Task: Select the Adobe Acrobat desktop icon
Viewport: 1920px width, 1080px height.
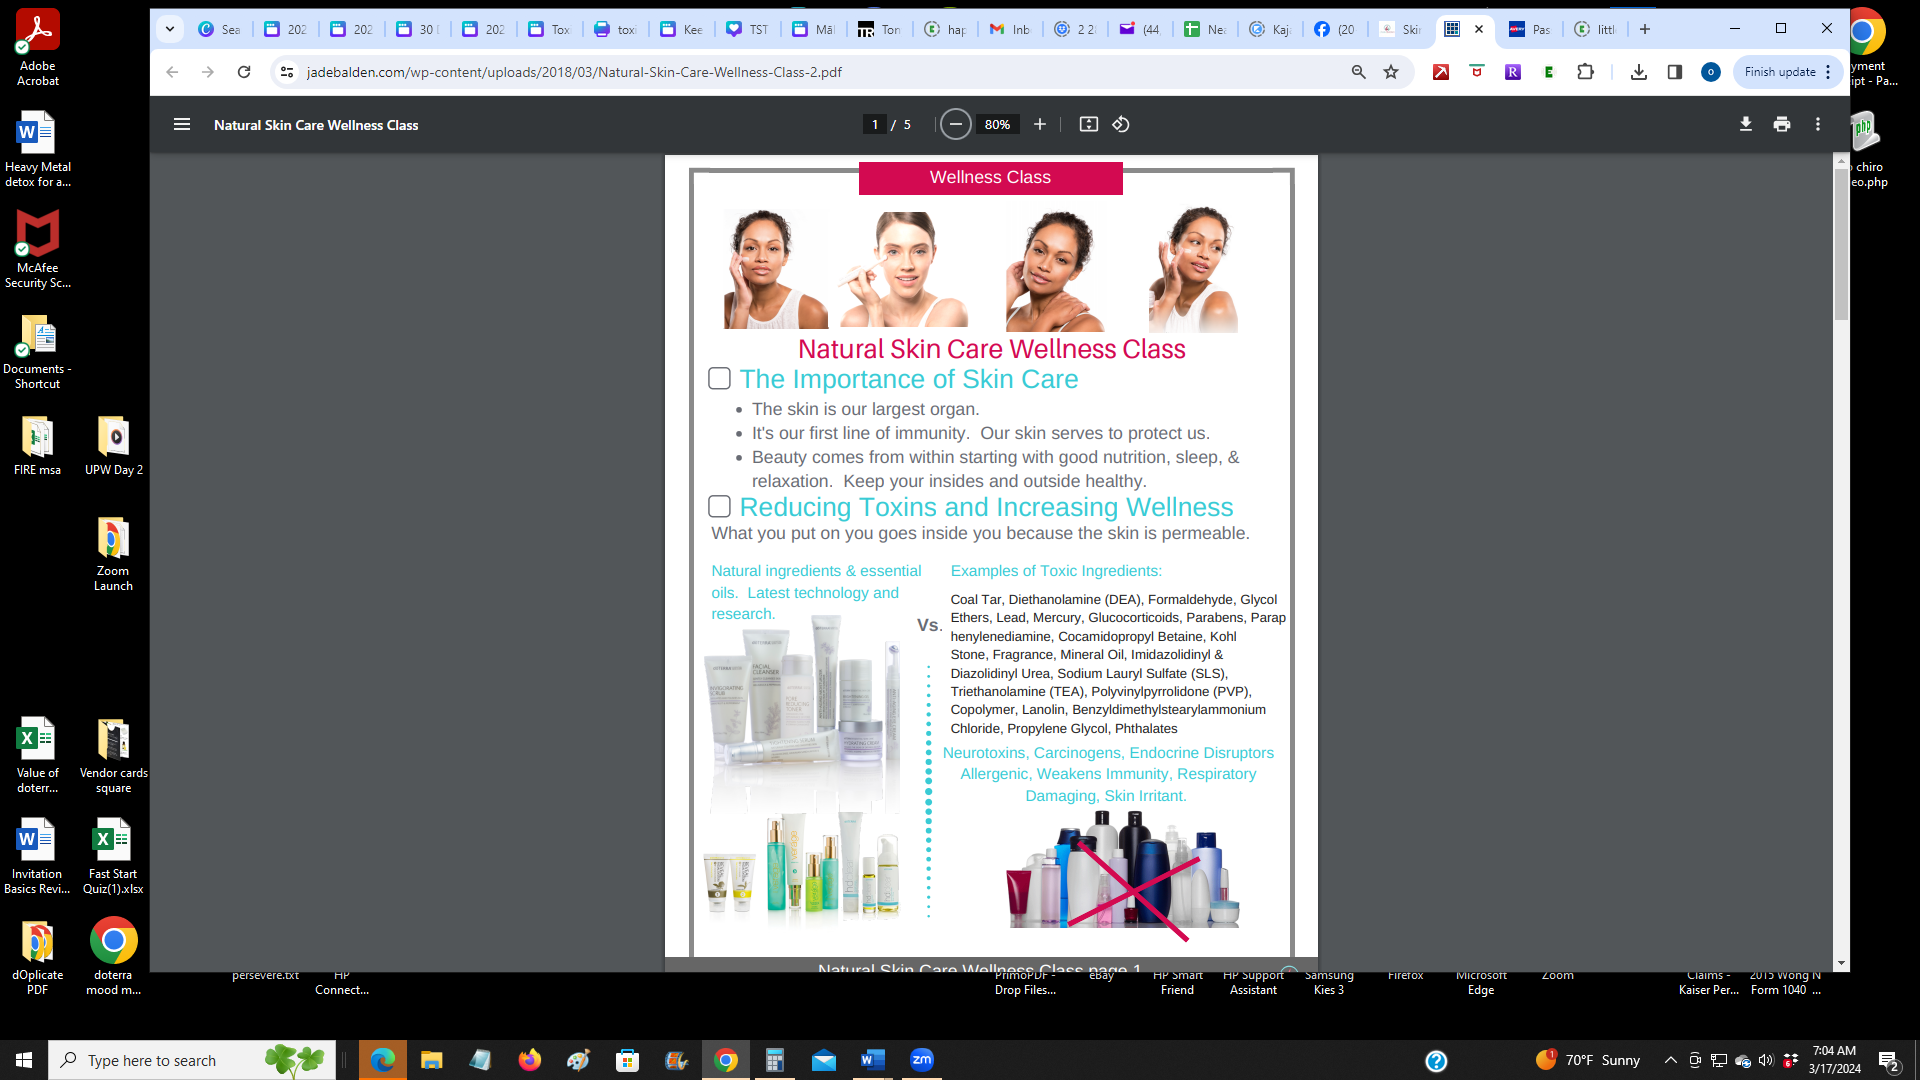Action: click(x=37, y=48)
